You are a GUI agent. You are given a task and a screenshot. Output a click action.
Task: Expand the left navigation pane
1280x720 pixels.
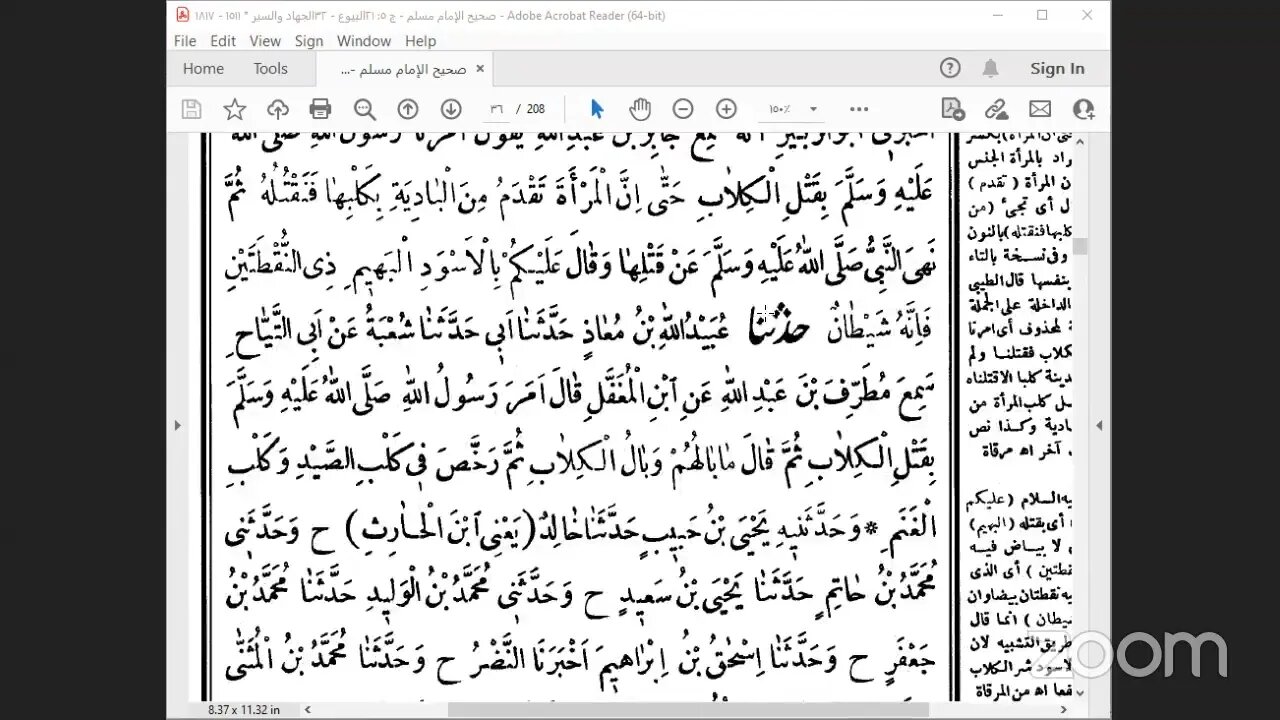tap(178, 425)
